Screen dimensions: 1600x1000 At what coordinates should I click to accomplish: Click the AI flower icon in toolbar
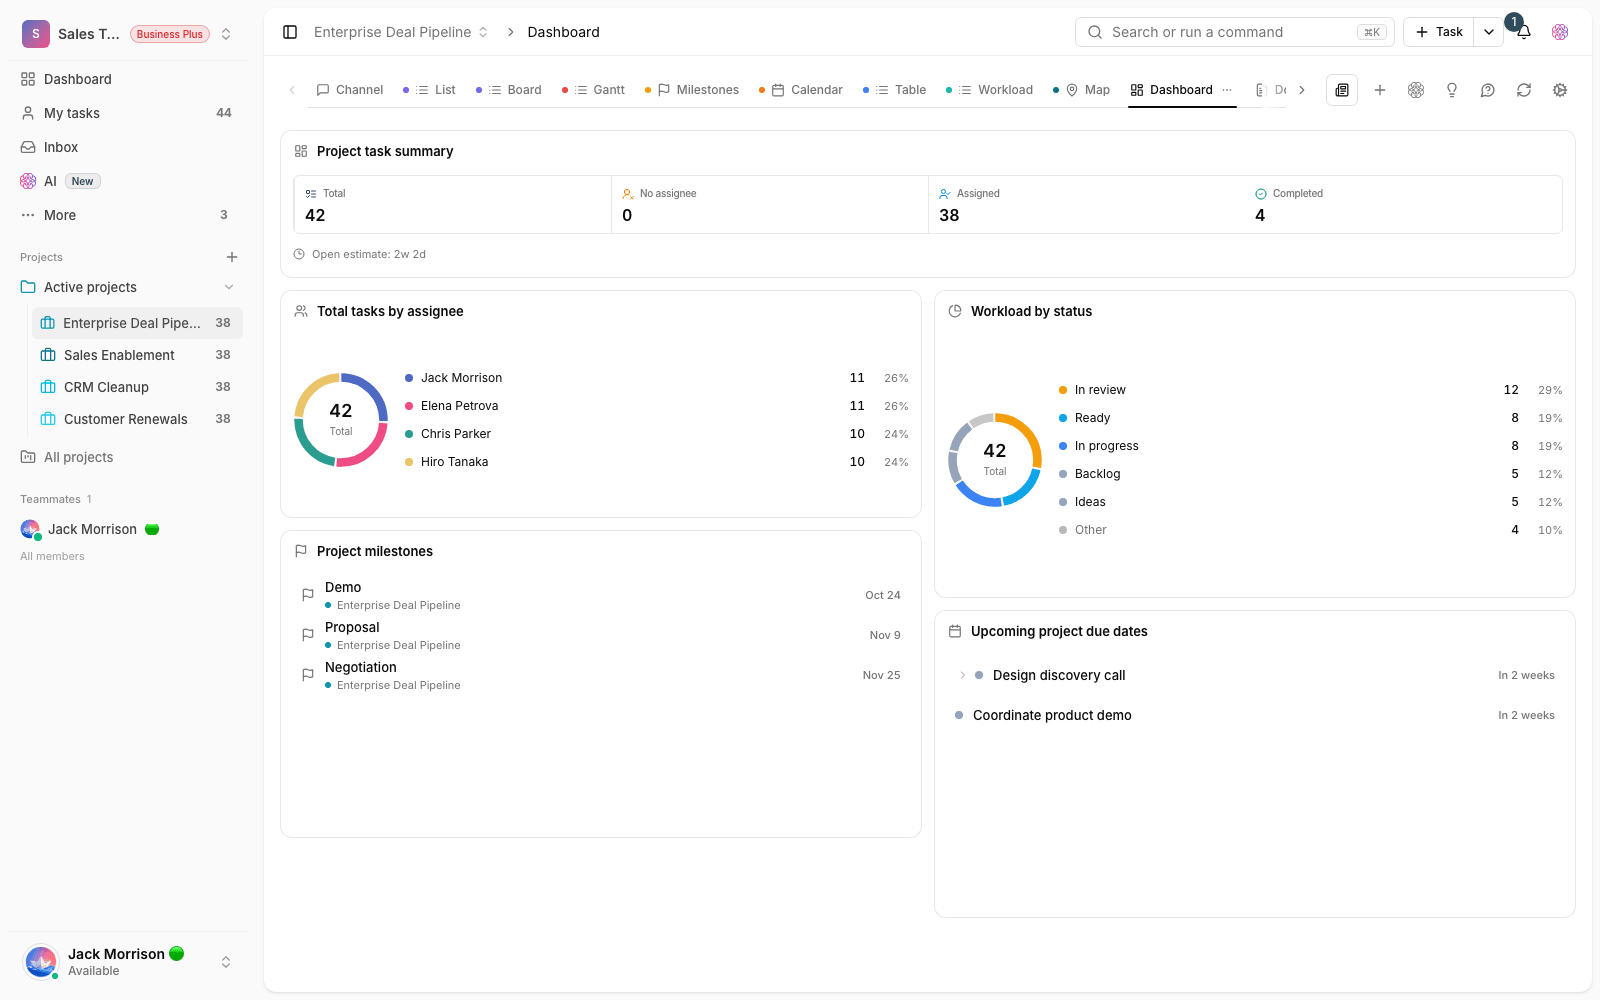click(1416, 90)
